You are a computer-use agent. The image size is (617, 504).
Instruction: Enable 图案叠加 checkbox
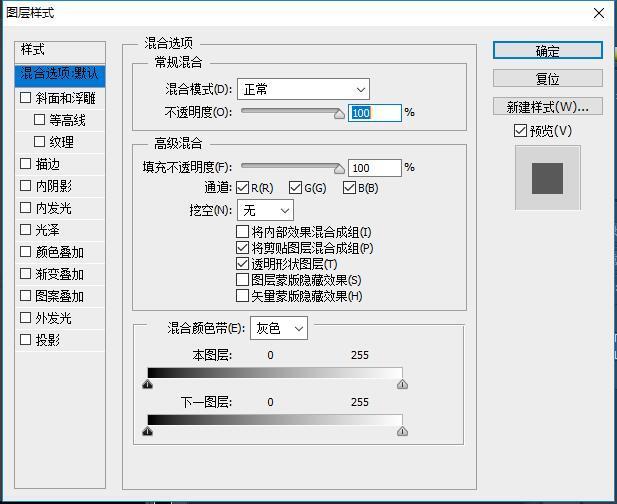26,295
